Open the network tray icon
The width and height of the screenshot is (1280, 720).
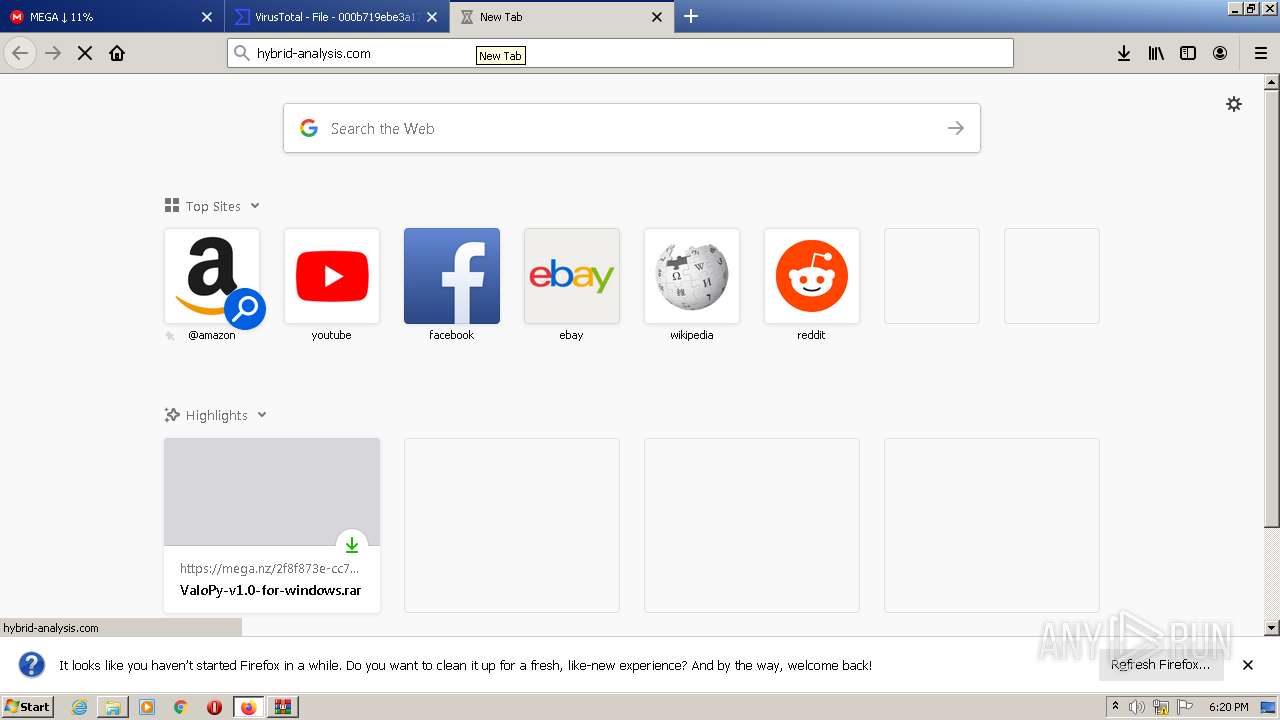pyautogui.click(x=1161, y=707)
